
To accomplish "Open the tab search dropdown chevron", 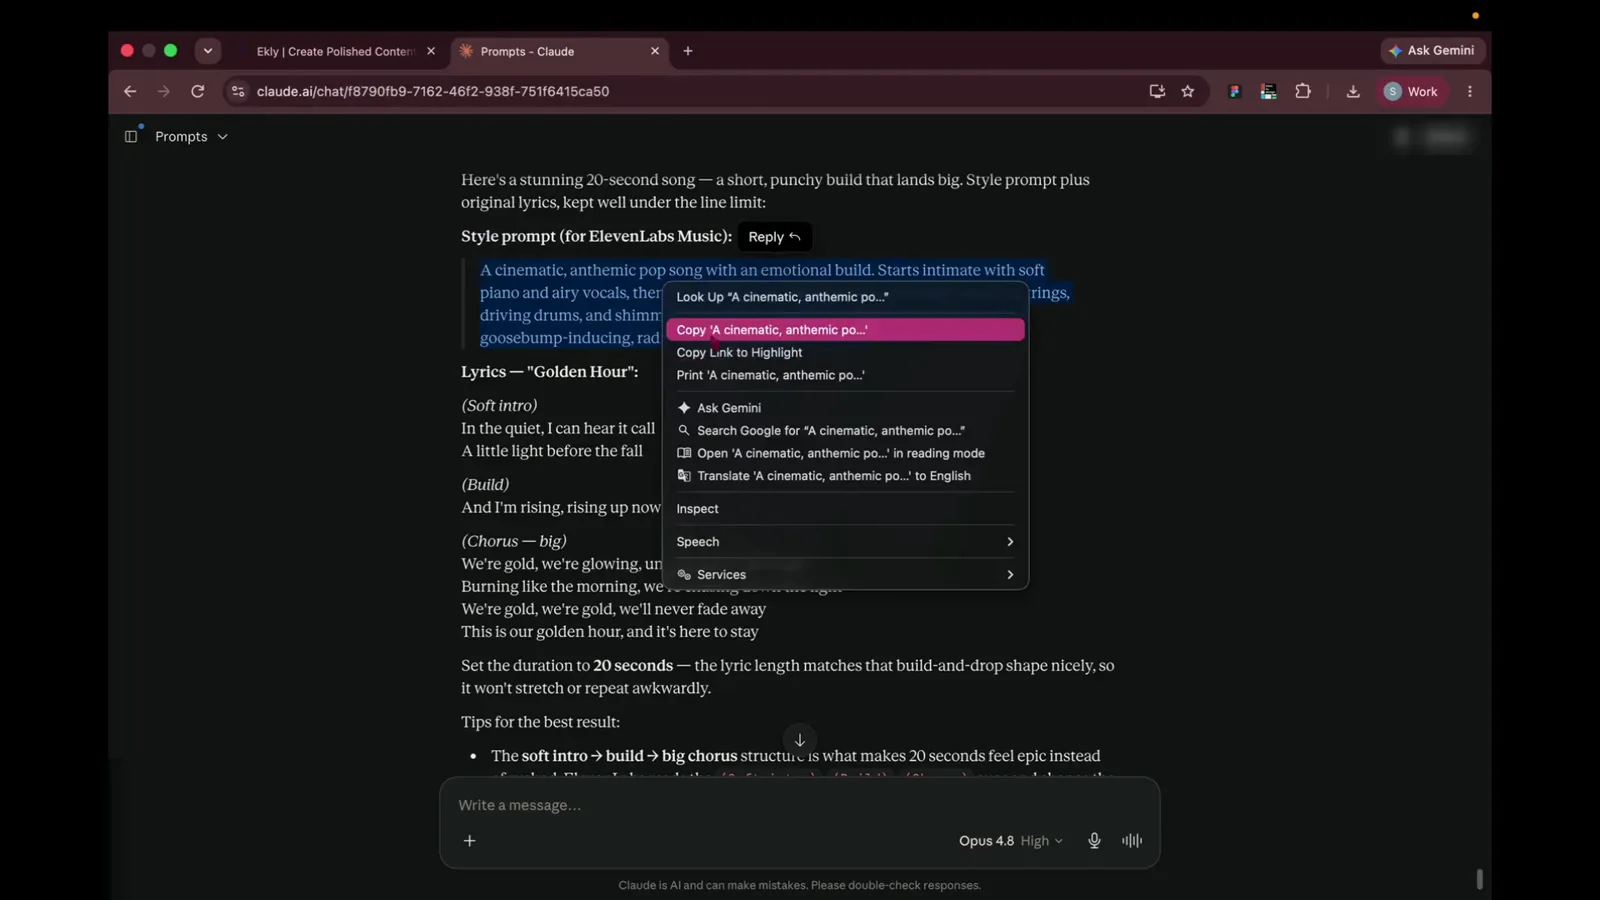I will point(208,51).
